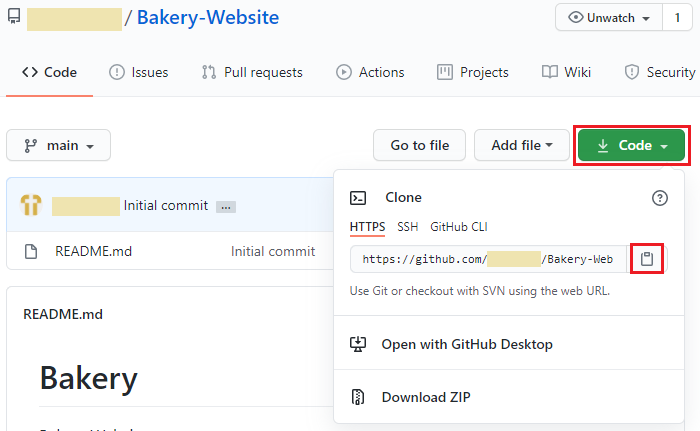The image size is (700, 431).
Task: Click the Clone help question mark icon
Action: (x=660, y=198)
